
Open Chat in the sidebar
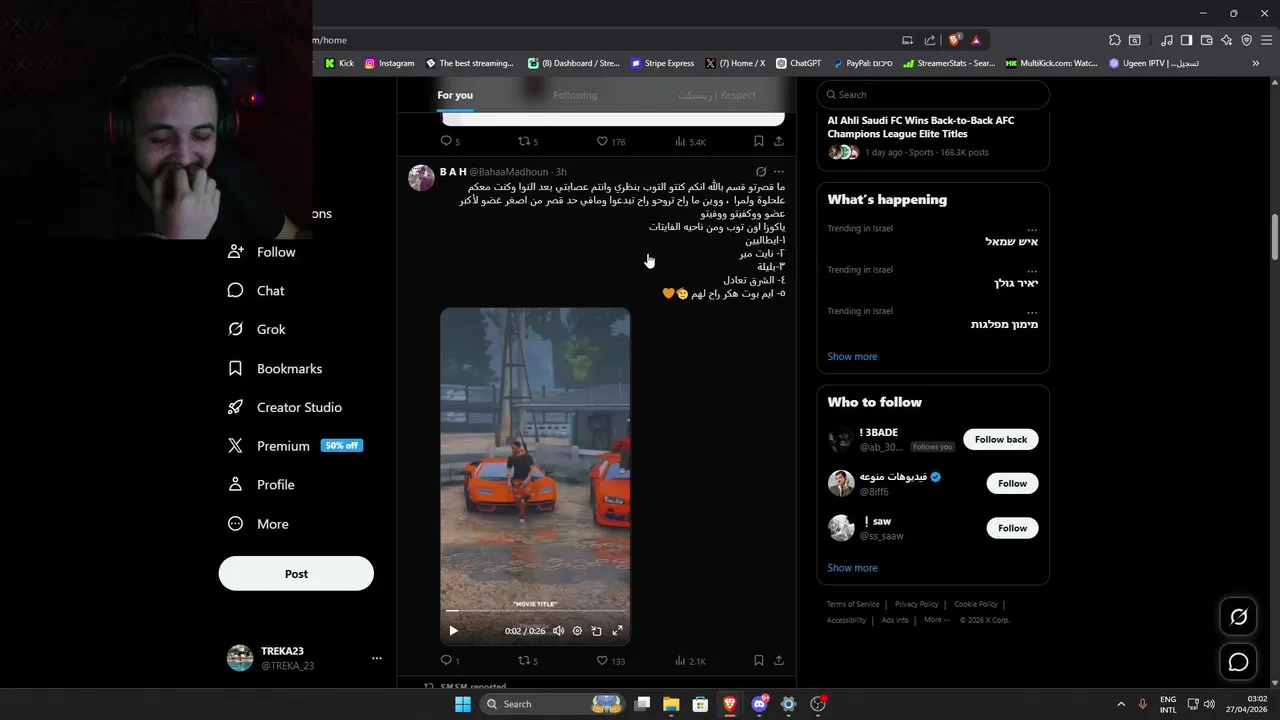pos(256,291)
